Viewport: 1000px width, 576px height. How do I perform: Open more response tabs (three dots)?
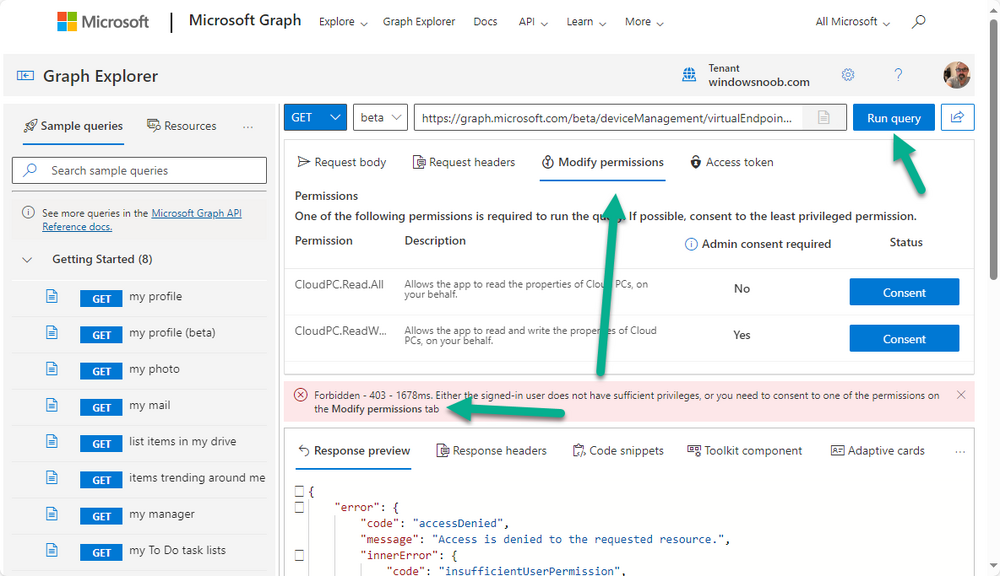pos(960,451)
